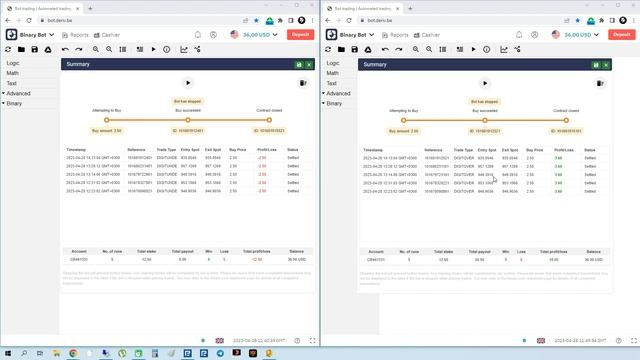Close left Summary panel

(x=309, y=64)
